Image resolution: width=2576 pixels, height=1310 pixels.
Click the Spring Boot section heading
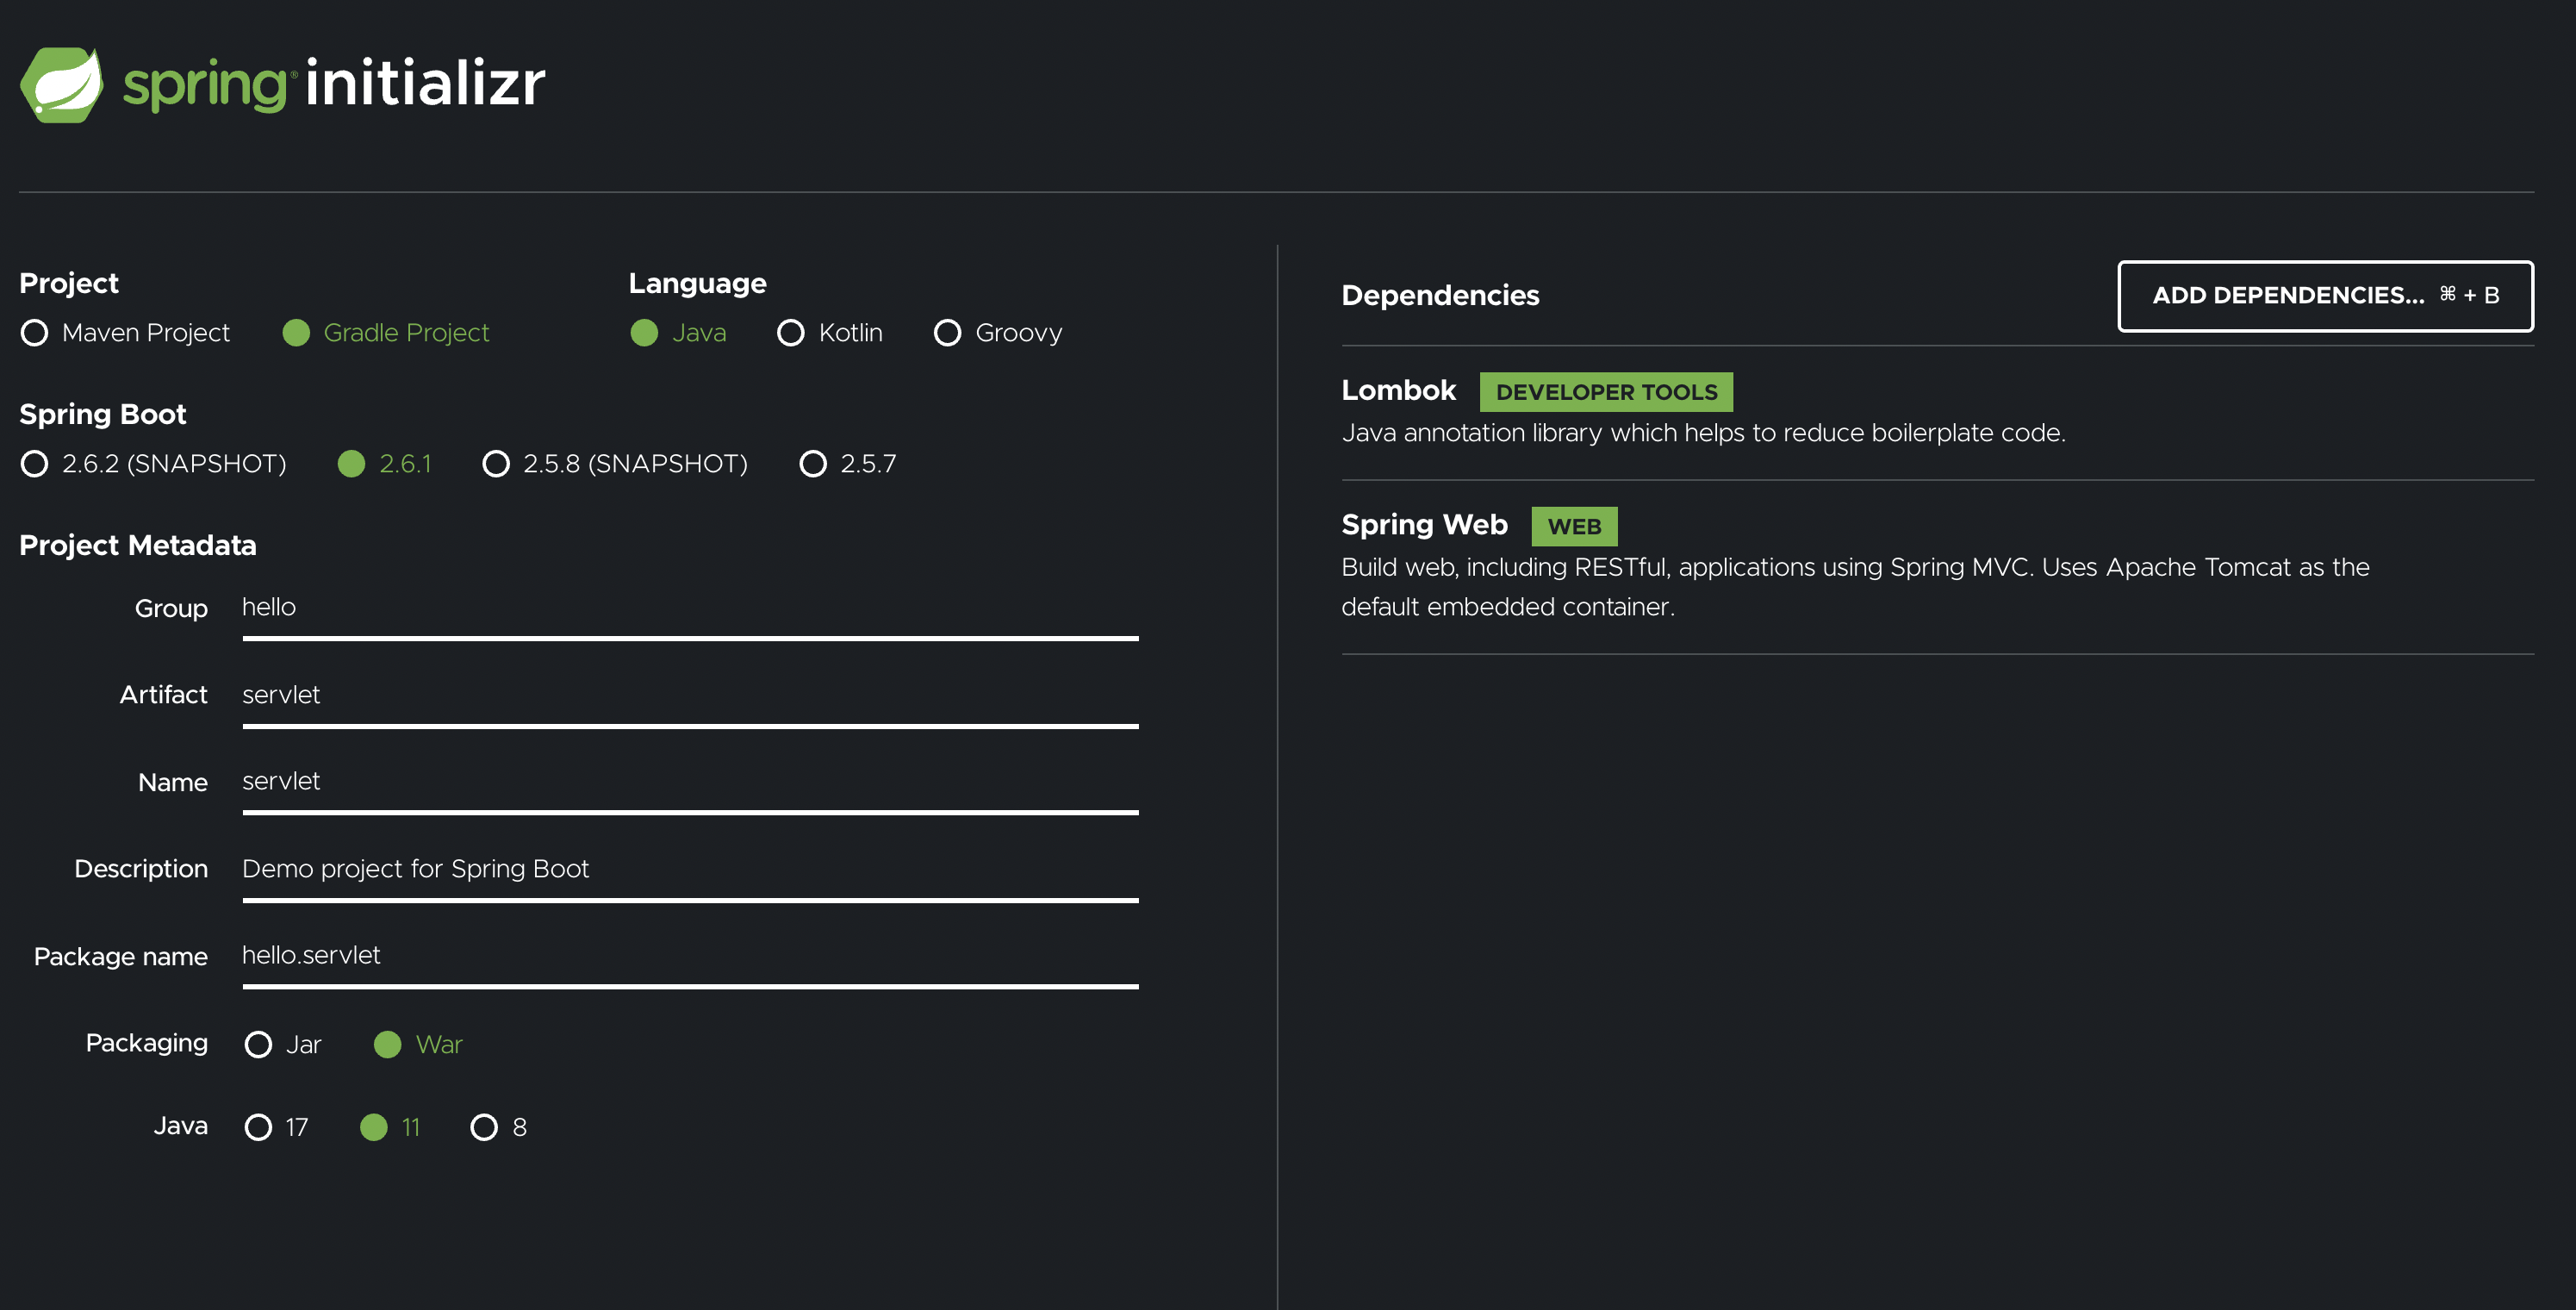tap(103, 415)
